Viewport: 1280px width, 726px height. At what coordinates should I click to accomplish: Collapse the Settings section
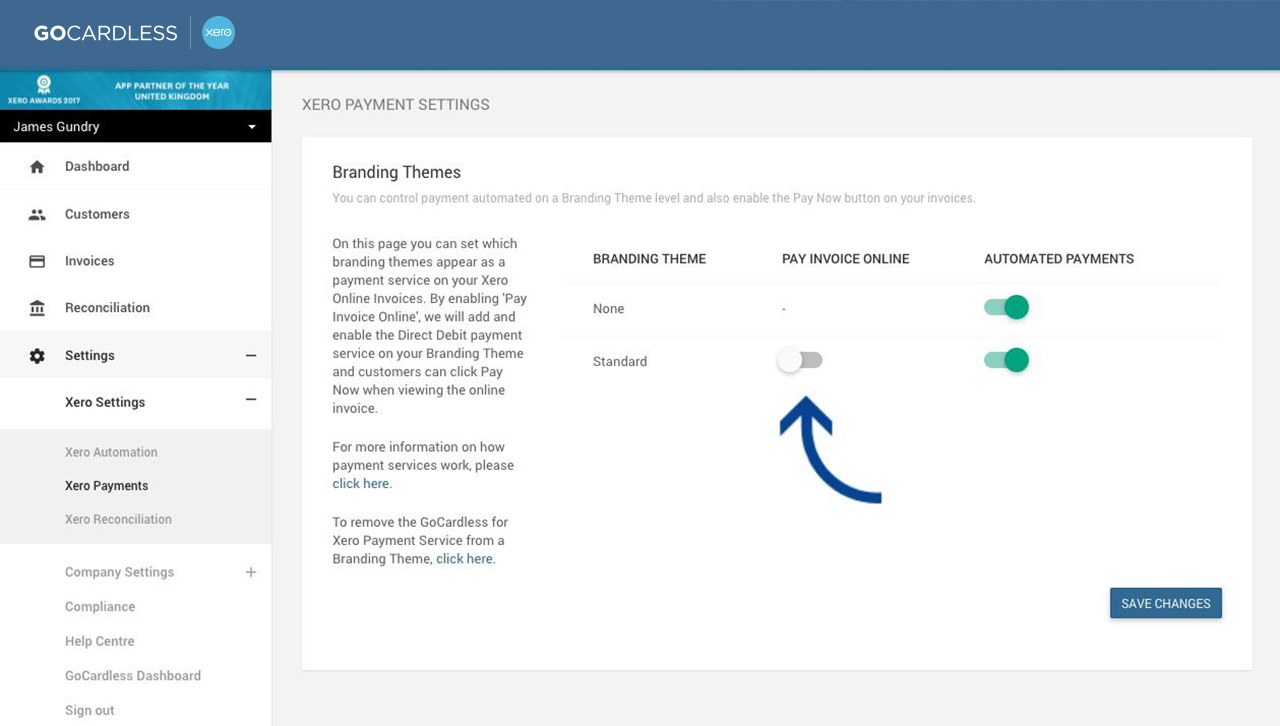pos(251,355)
